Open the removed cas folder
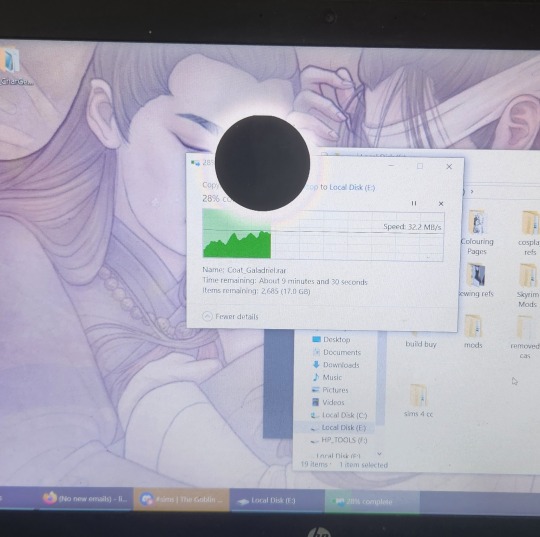The width and height of the screenshot is (540, 537). tap(525, 337)
